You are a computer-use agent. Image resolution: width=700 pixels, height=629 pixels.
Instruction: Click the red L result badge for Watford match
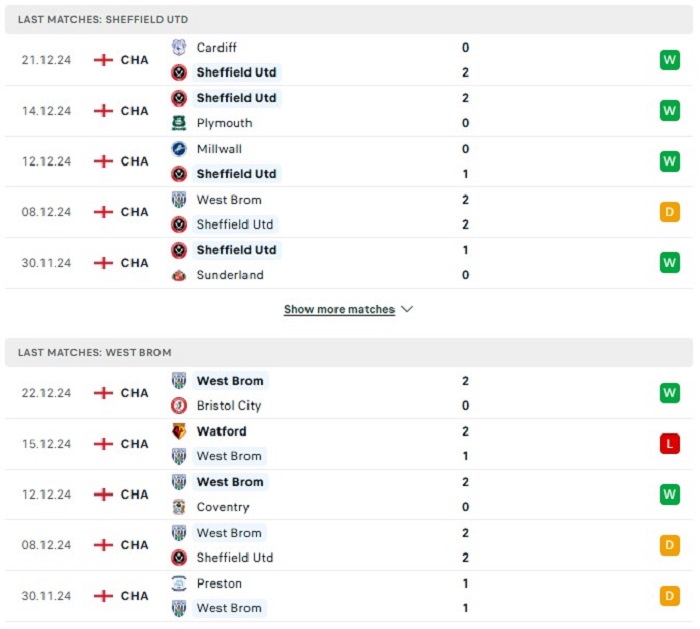(x=670, y=444)
